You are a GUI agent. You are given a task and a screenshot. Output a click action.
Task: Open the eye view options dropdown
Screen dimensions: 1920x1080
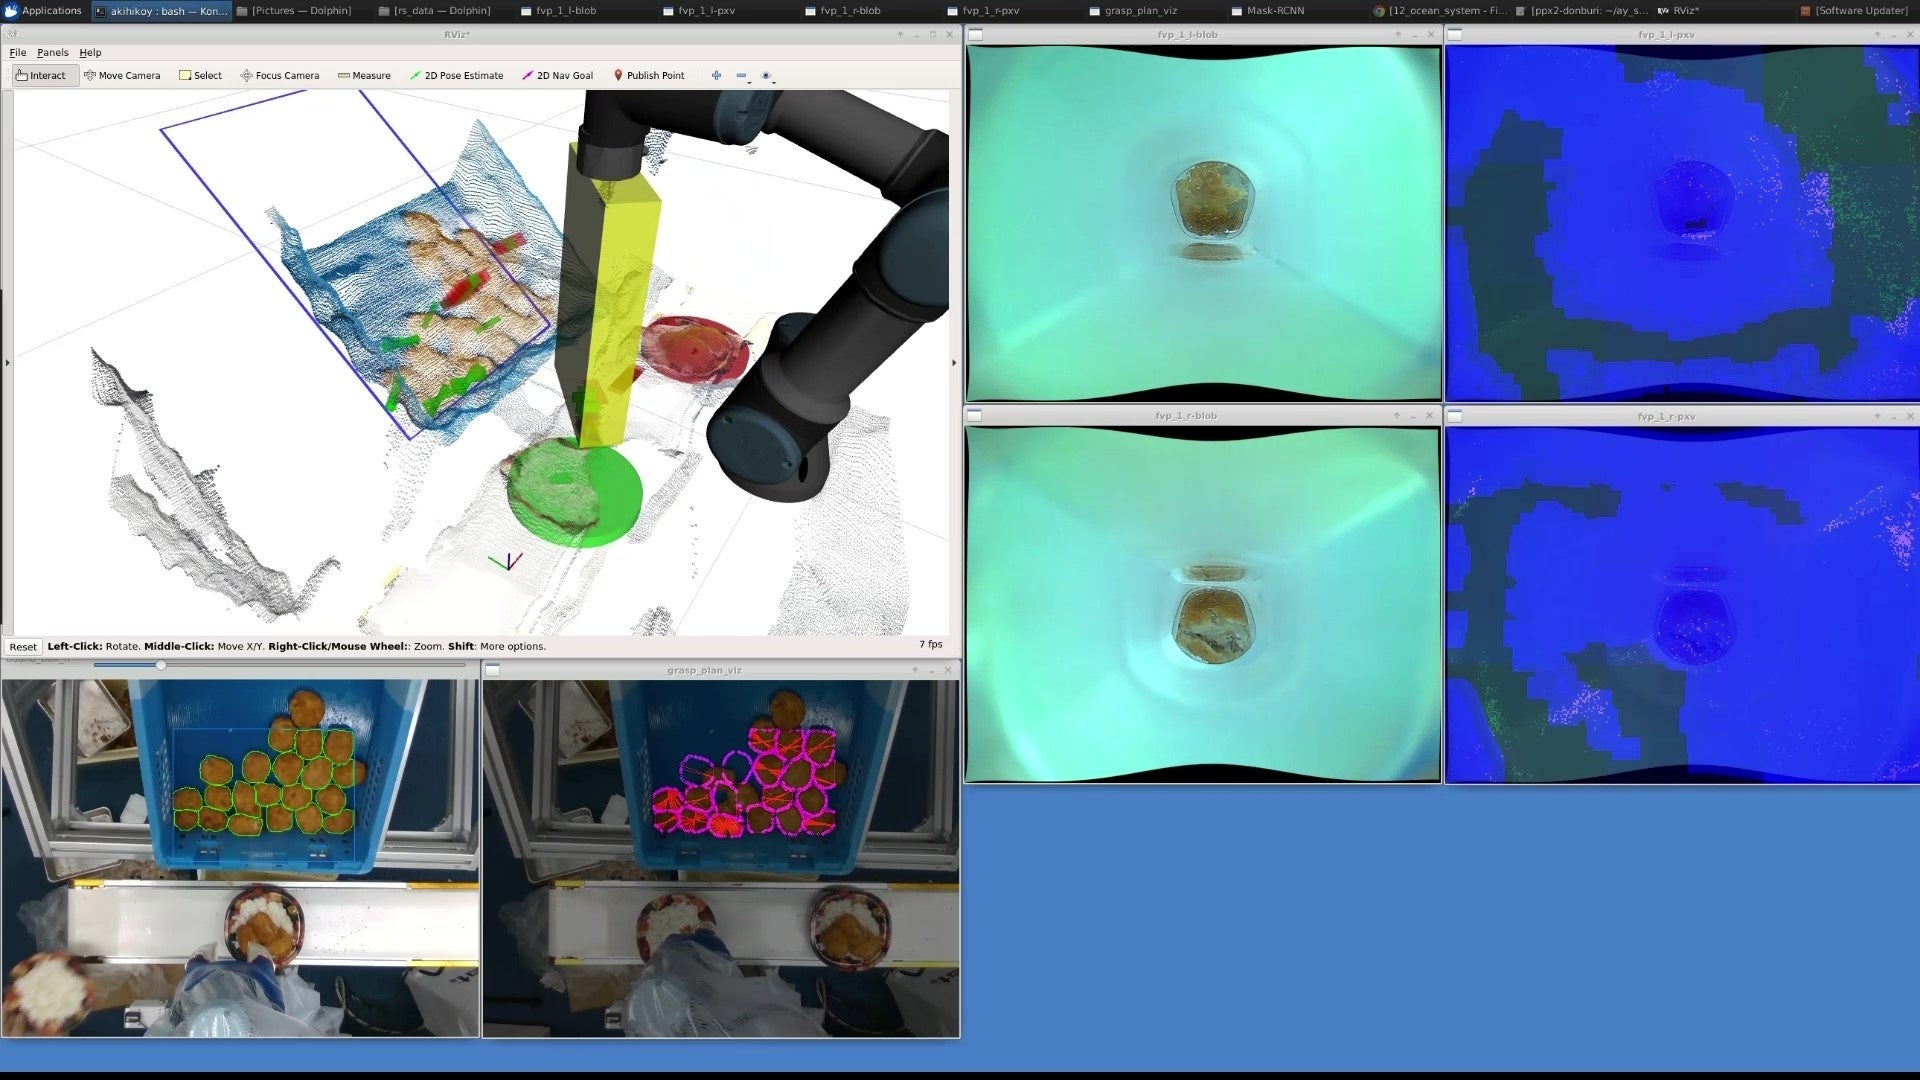[x=767, y=76]
